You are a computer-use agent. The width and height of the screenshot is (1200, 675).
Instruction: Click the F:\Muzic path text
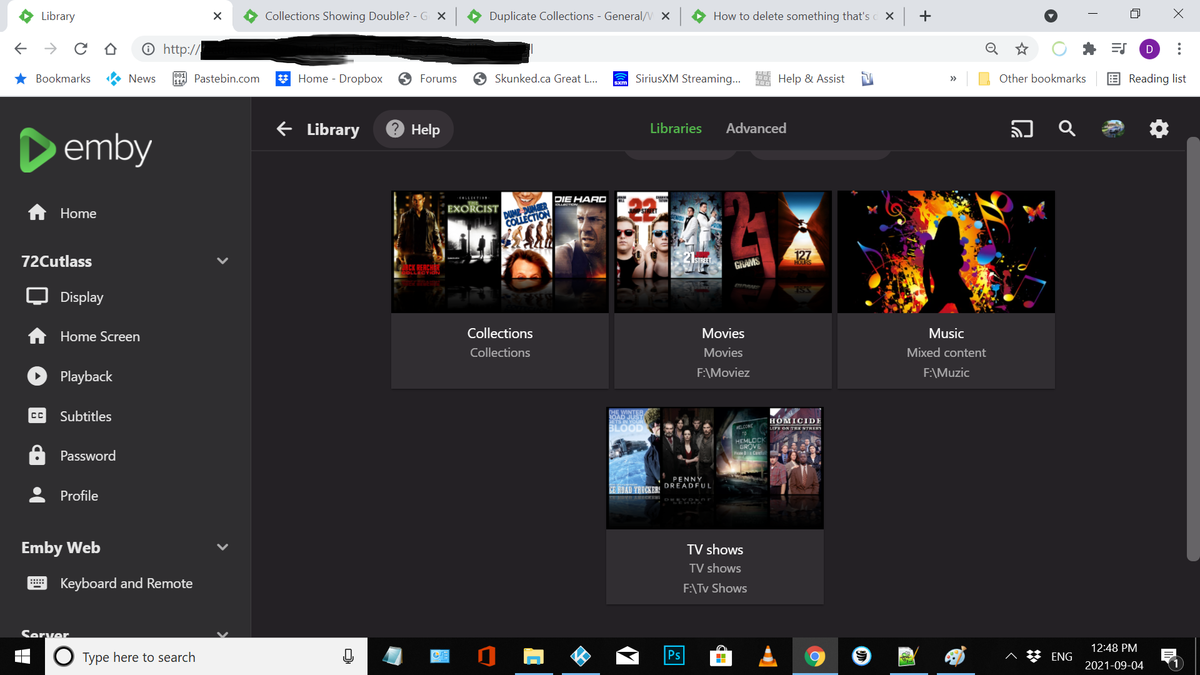point(946,372)
